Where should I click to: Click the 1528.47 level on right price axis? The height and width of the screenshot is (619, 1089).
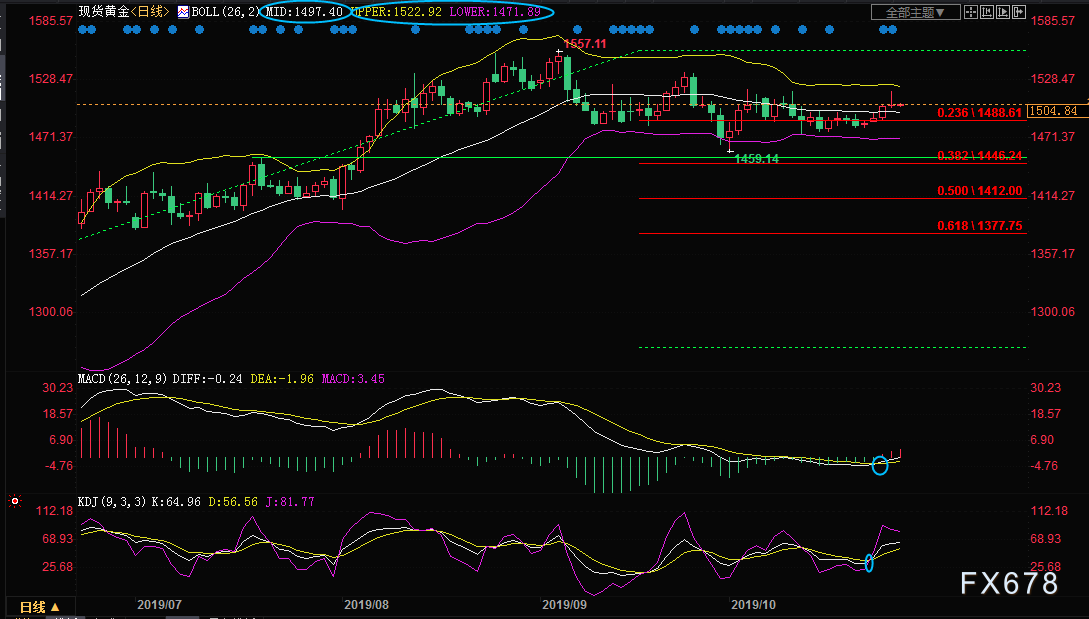[x=1053, y=79]
